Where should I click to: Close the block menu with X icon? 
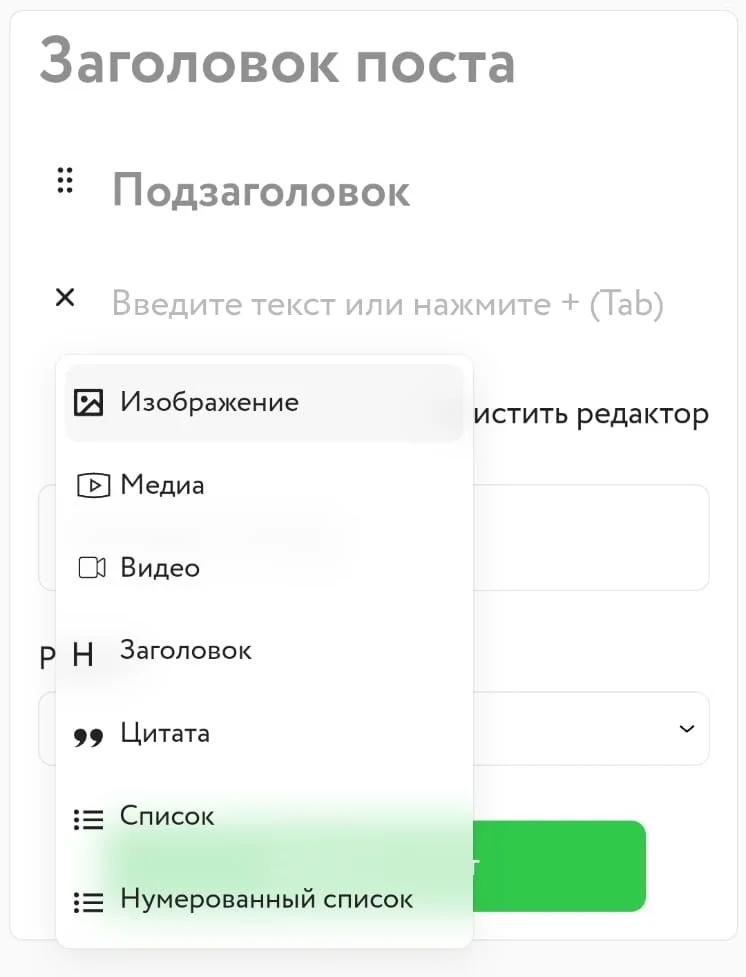click(65, 297)
